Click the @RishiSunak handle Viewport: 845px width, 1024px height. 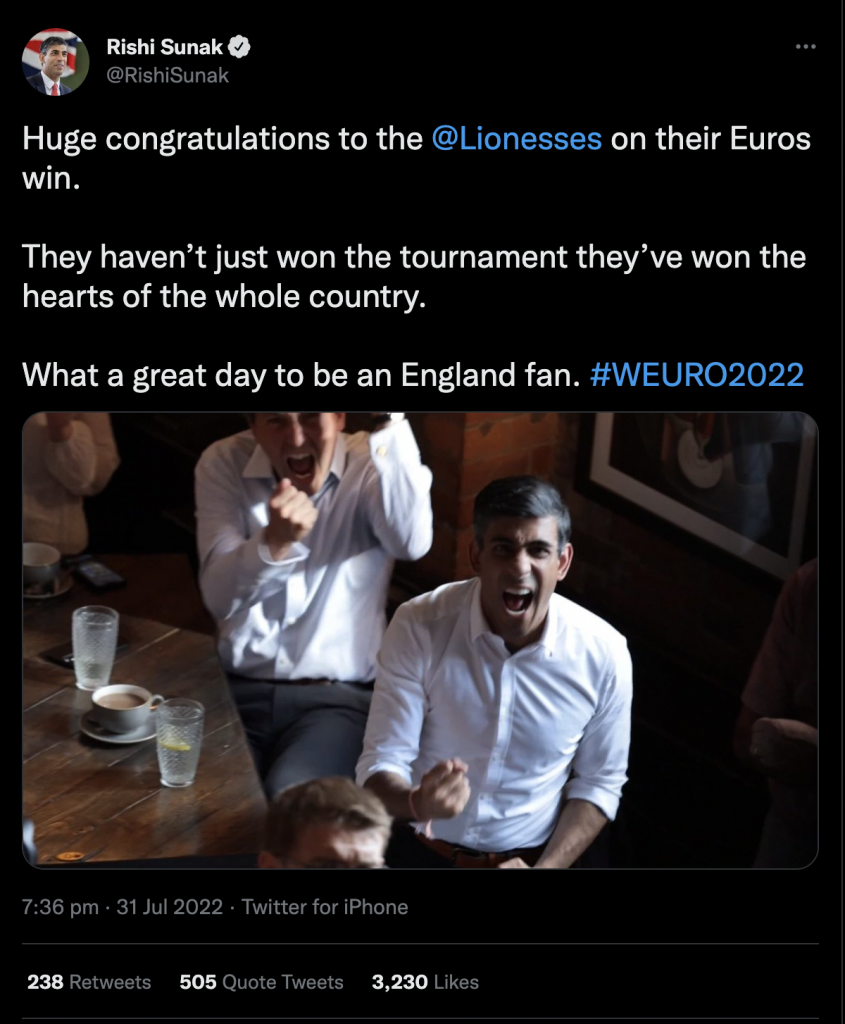[x=167, y=76]
